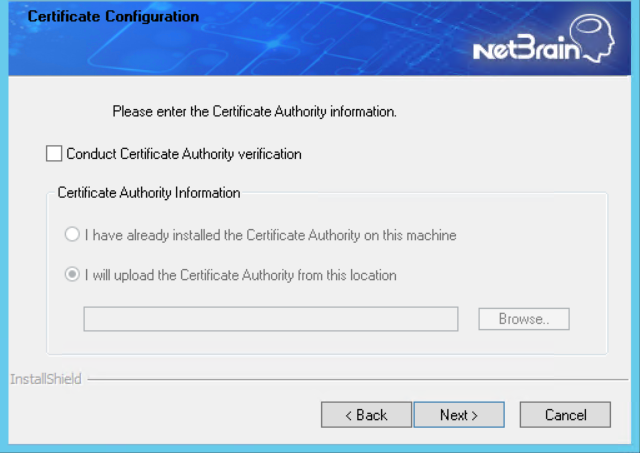Click the blue header banner background

(300, 45)
